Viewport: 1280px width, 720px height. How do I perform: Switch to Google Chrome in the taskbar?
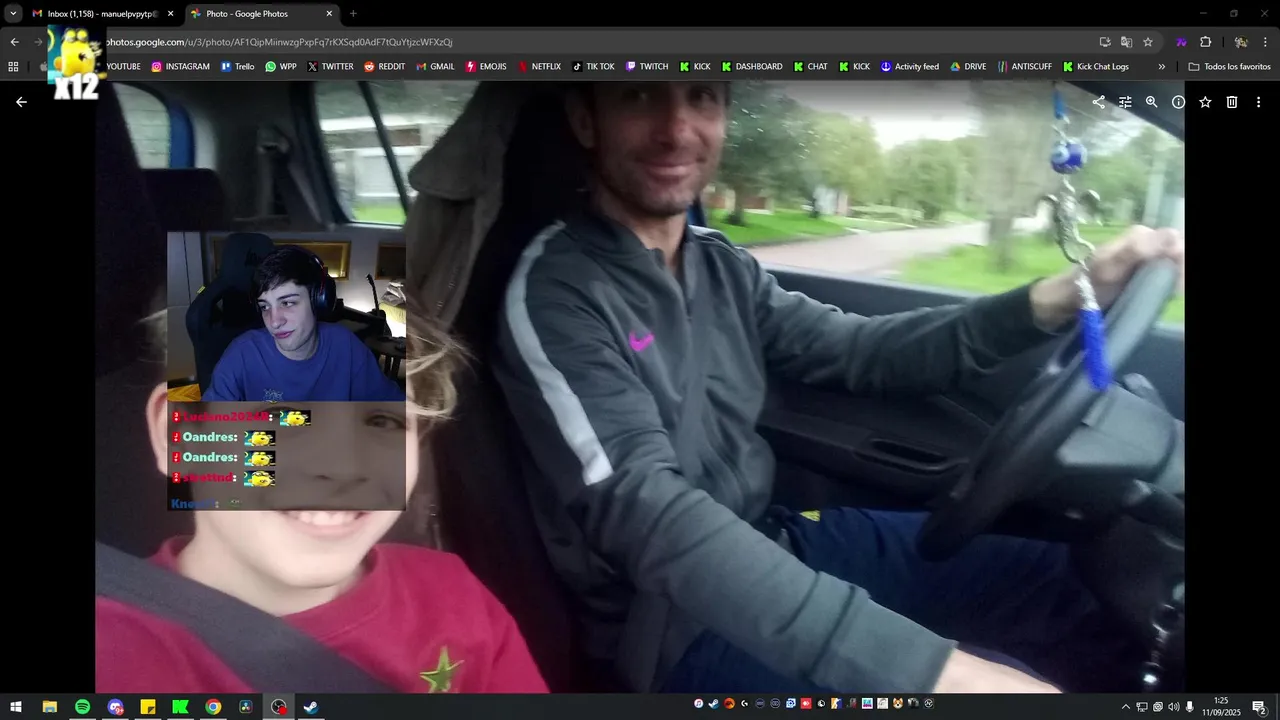[213, 706]
